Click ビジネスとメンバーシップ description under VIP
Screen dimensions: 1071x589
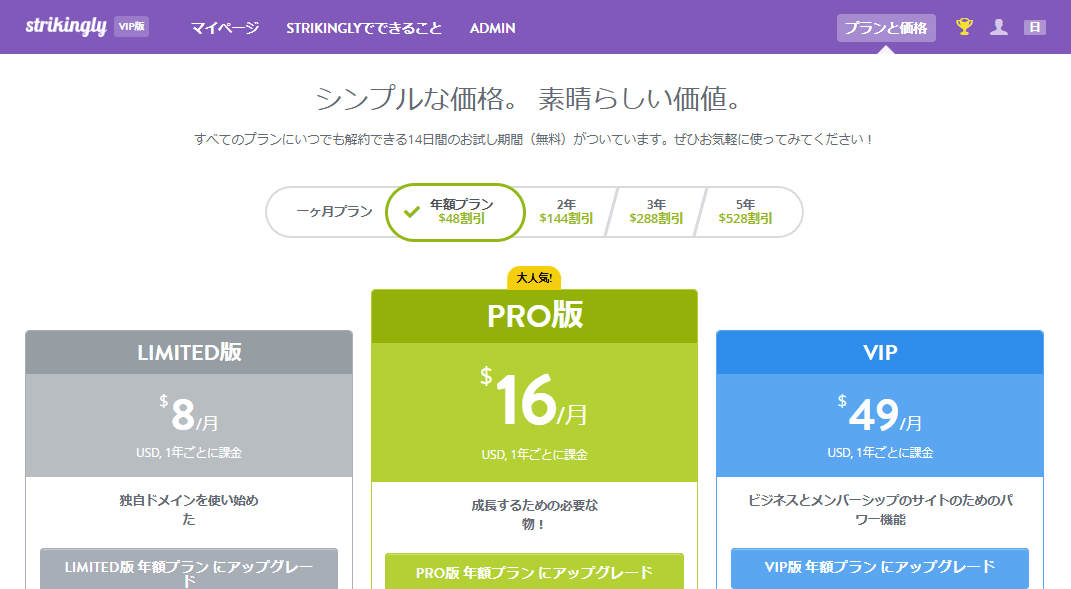[x=880, y=510]
